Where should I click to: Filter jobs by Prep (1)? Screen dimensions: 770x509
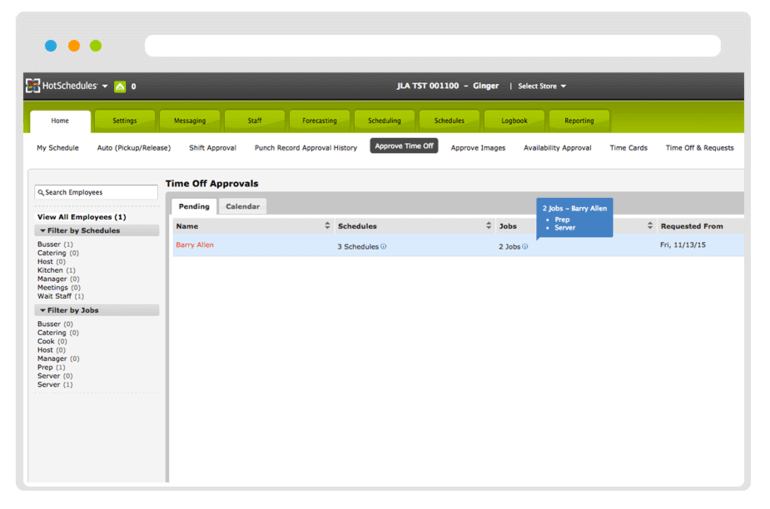(x=51, y=367)
